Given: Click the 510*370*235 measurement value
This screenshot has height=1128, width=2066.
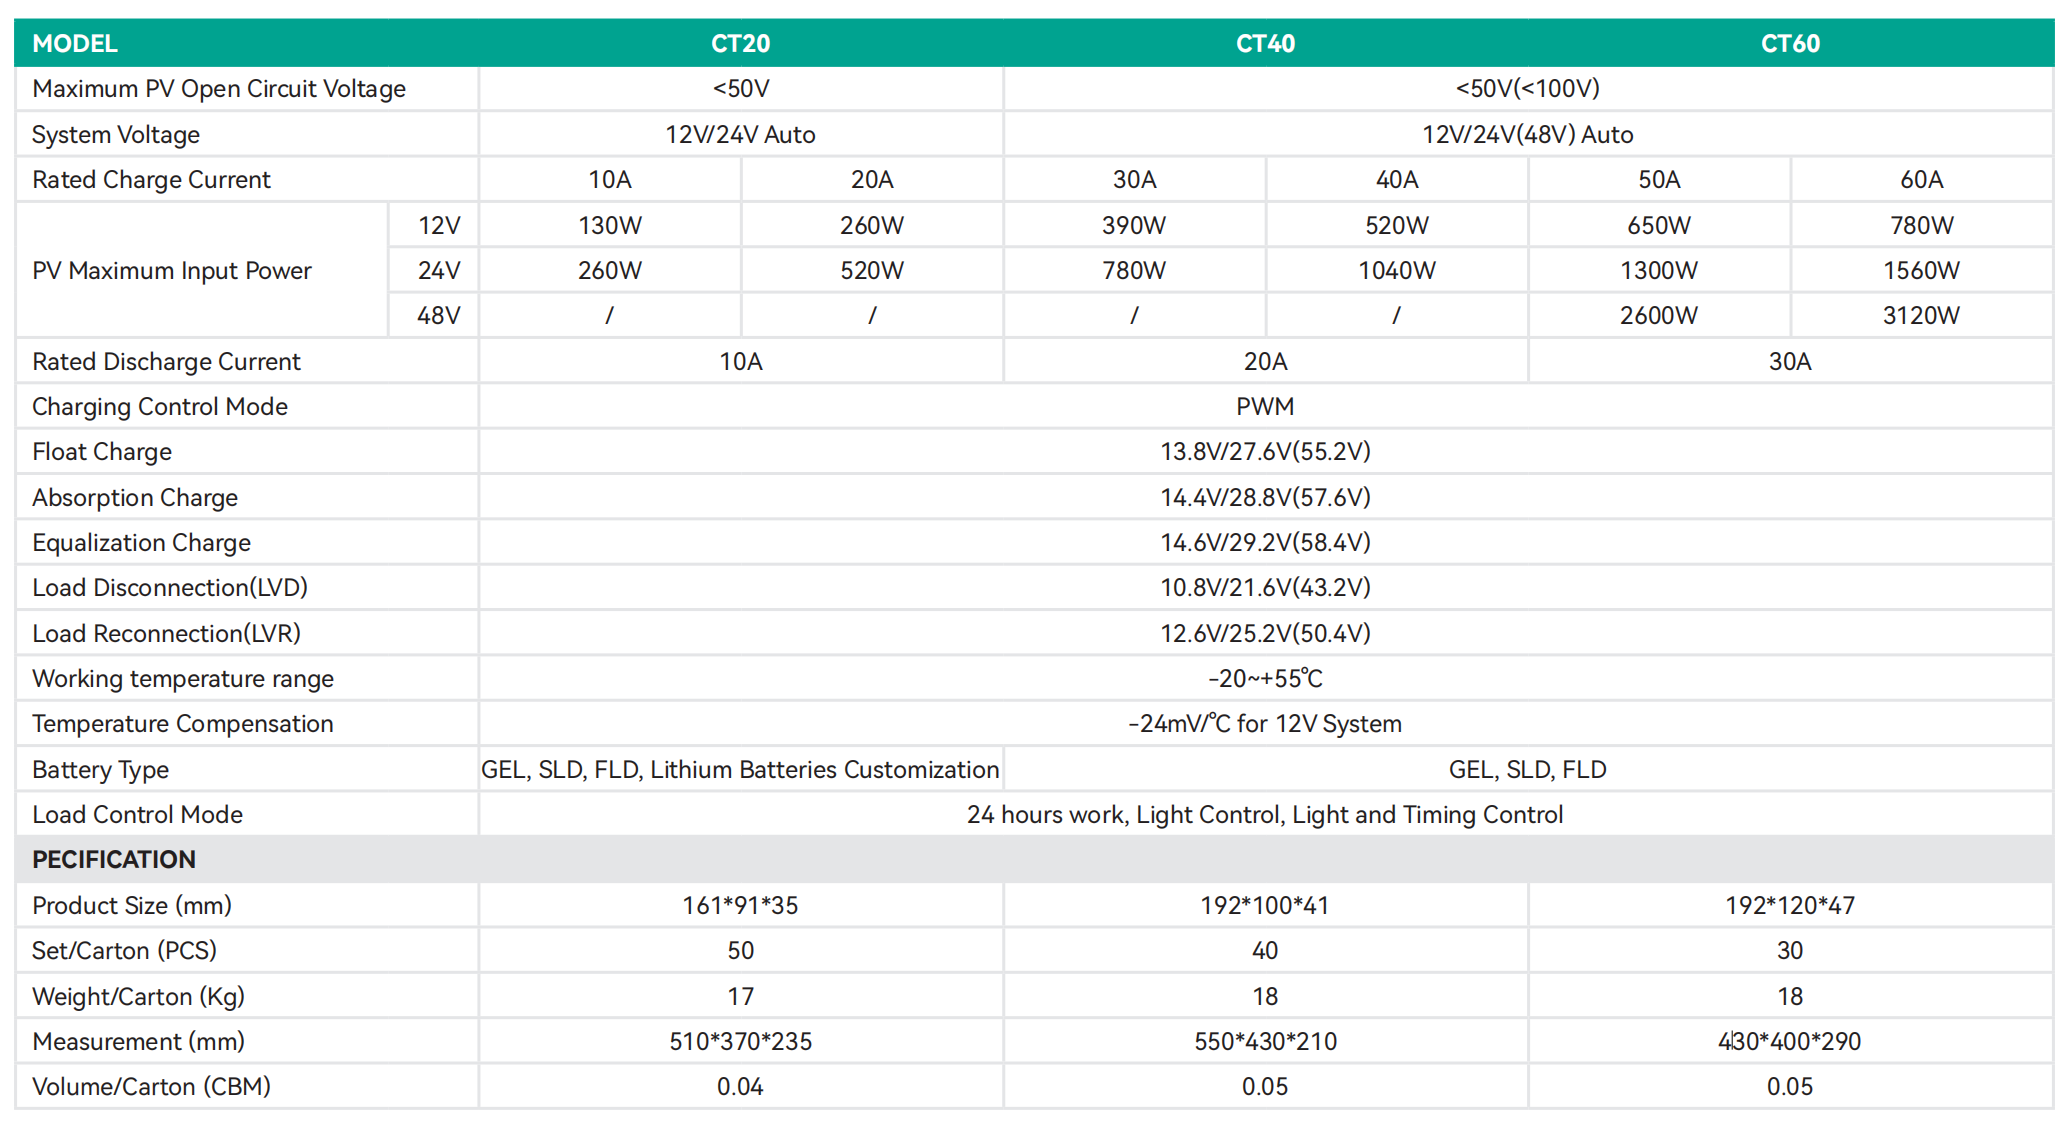Looking at the screenshot, I should [740, 1042].
